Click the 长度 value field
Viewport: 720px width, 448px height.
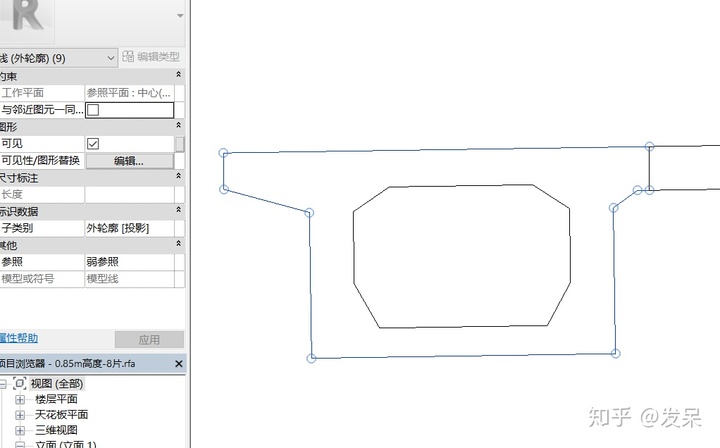click(x=129, y=194)
